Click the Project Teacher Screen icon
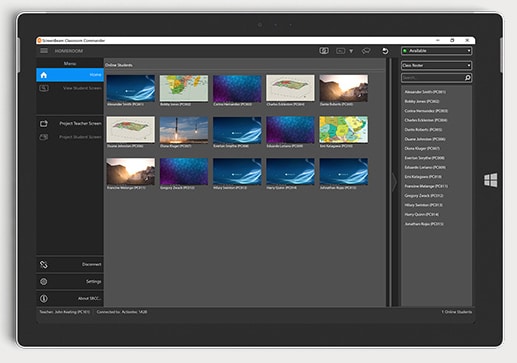Image resolution: width=517 pixels, height=363 pixels. tap(44, 123)
